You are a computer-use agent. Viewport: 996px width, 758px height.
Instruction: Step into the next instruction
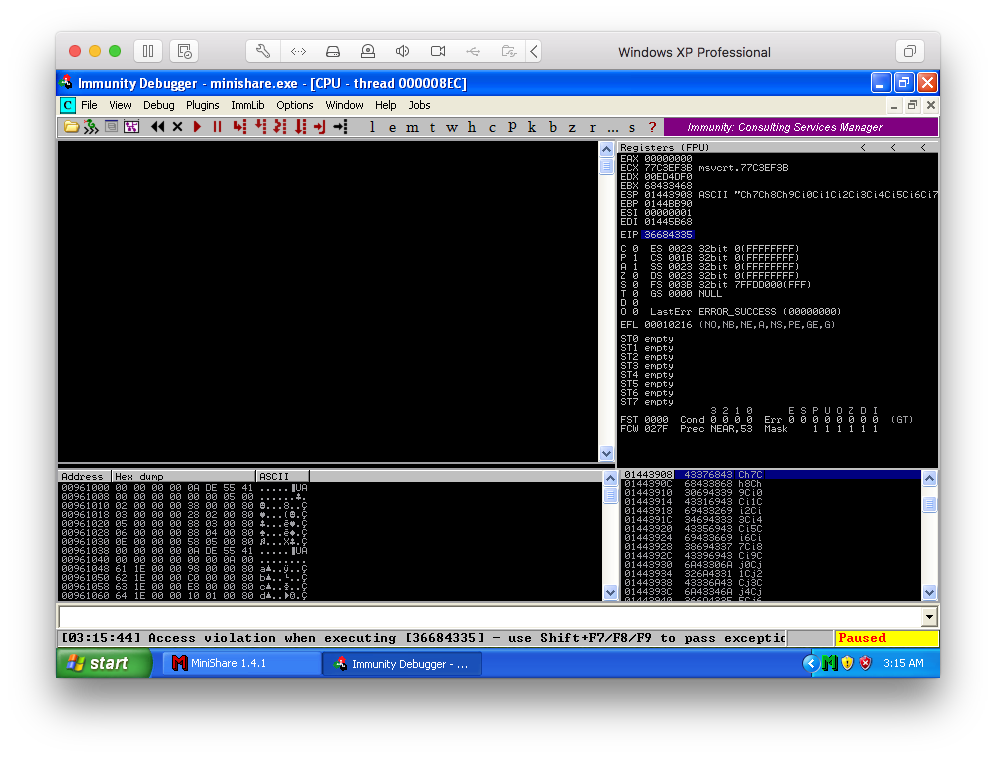(241, 127)
